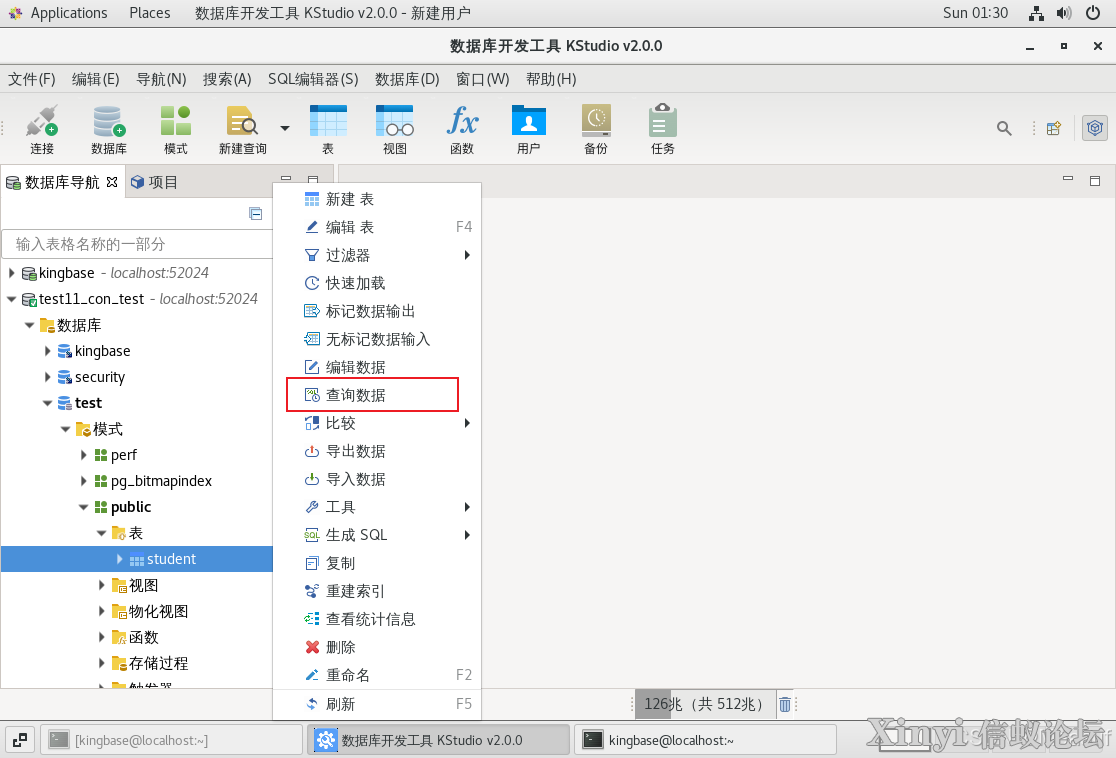Image resolution: width=1116 pixels, height=758 pixels.
Task: Click the 连接 (connect) toolbar icon
Action: click(42, 129)
